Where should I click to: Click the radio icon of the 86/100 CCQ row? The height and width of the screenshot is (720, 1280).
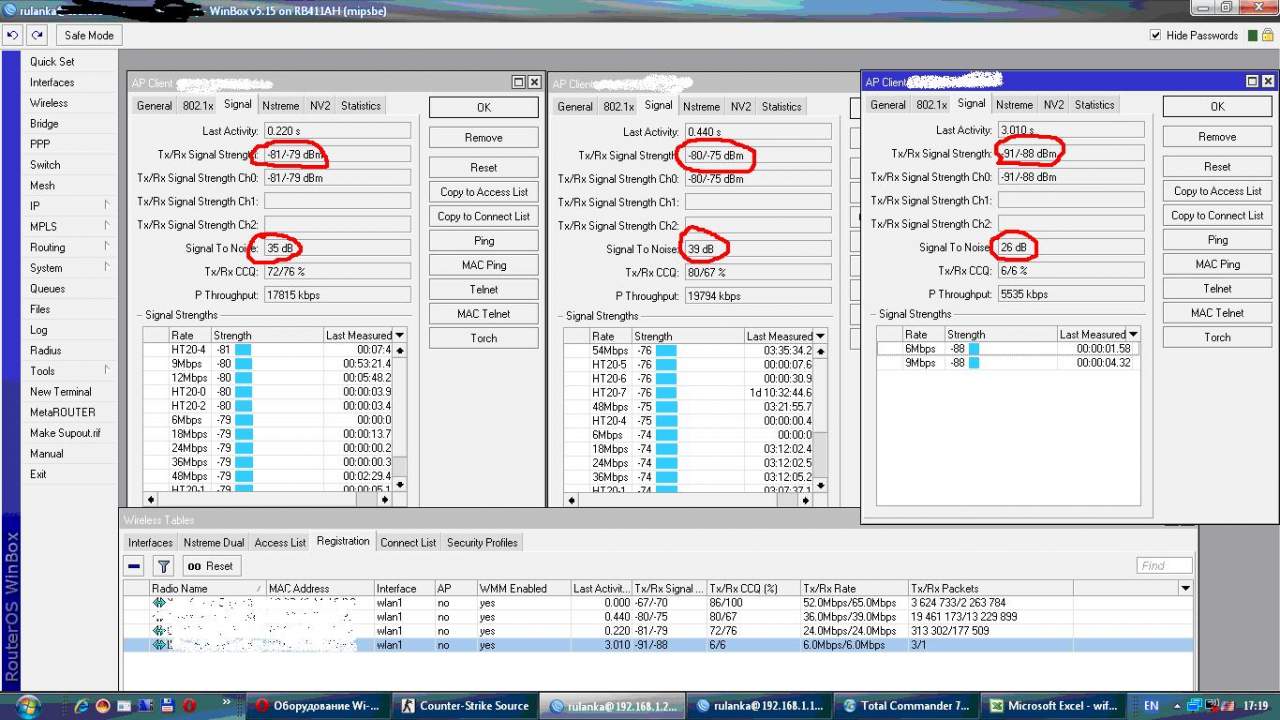coord(158,603)
